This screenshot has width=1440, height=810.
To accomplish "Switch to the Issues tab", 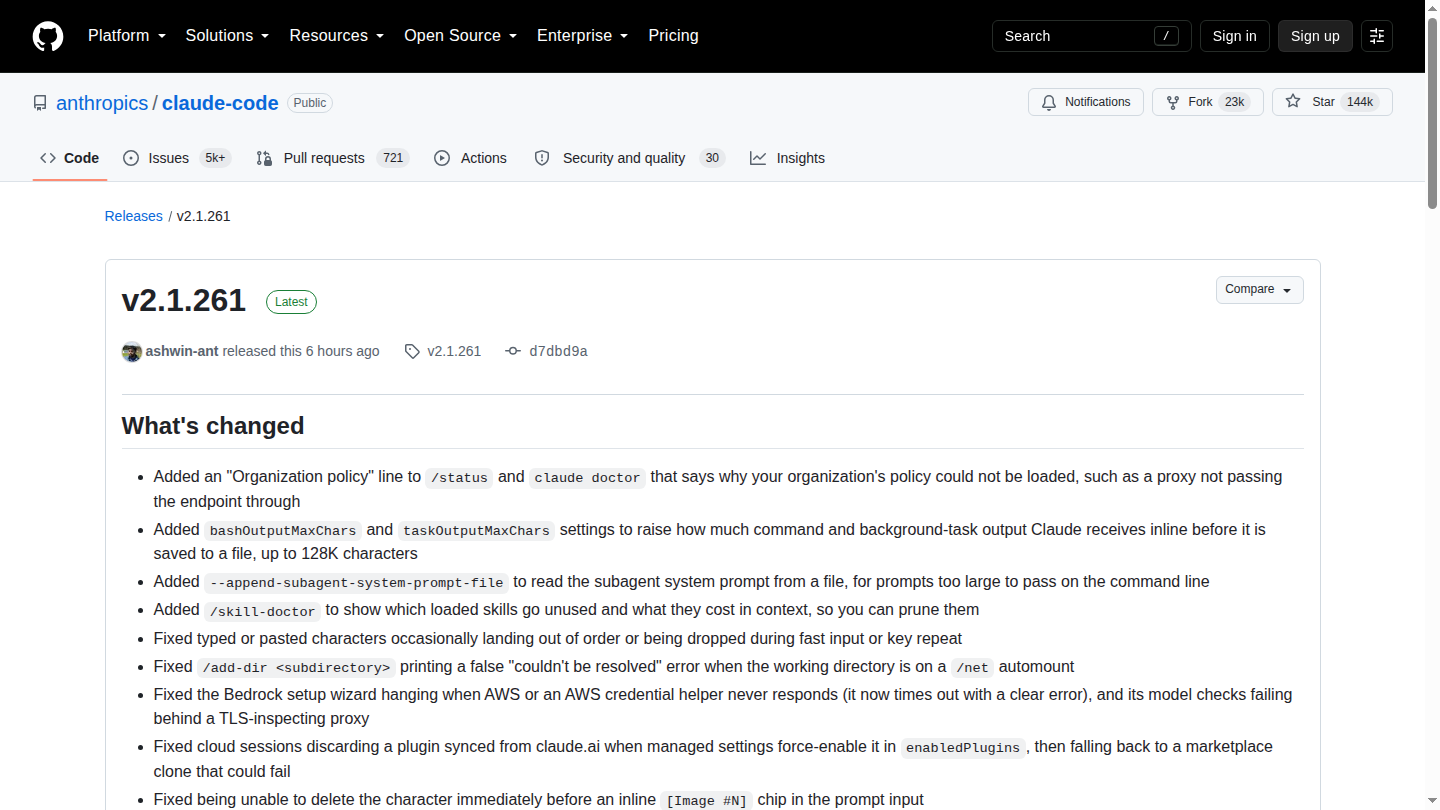I will click(x=177, y=158).
